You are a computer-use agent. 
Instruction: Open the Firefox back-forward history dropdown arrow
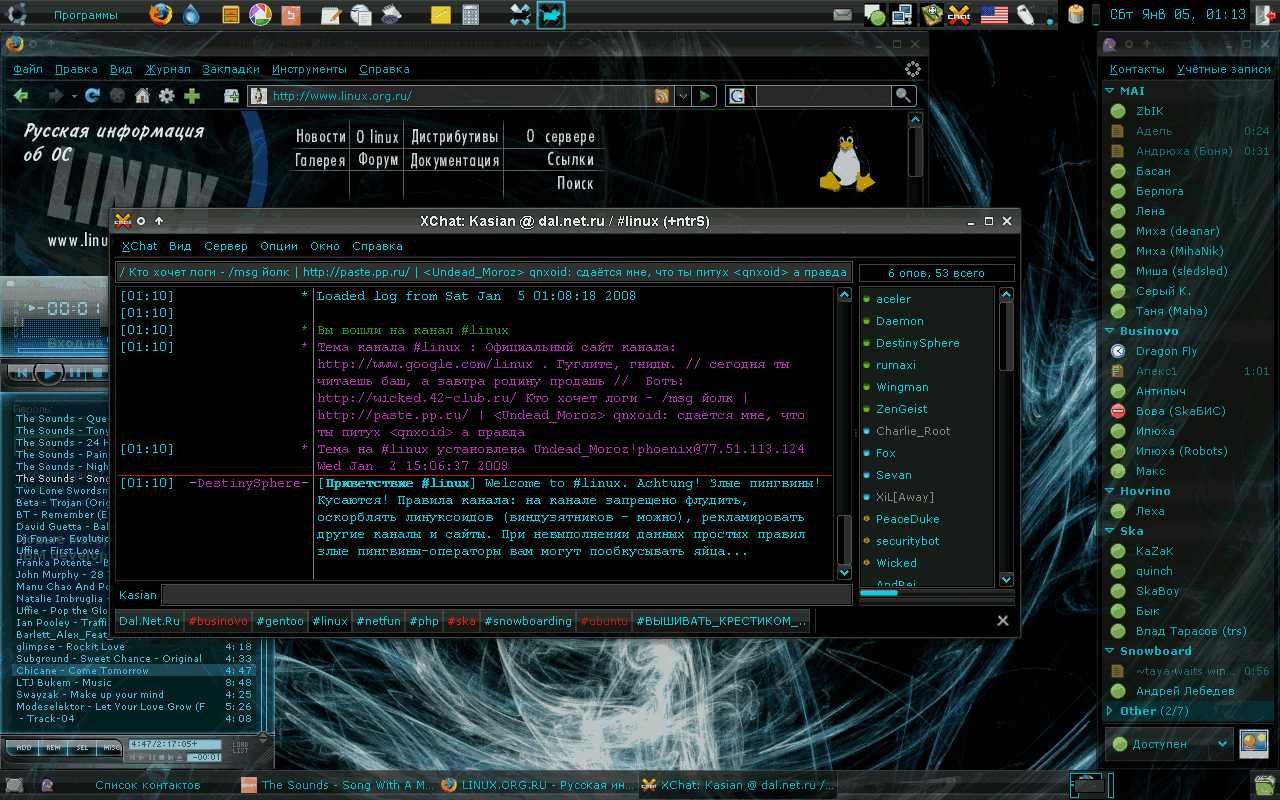[x=72, y=96]
